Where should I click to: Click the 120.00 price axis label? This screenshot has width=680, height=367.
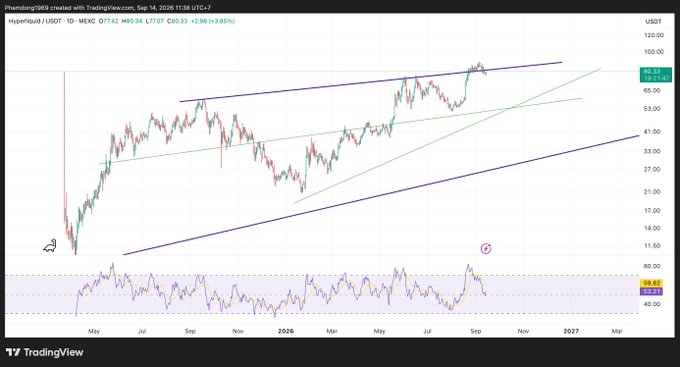[x=654, y=35]
